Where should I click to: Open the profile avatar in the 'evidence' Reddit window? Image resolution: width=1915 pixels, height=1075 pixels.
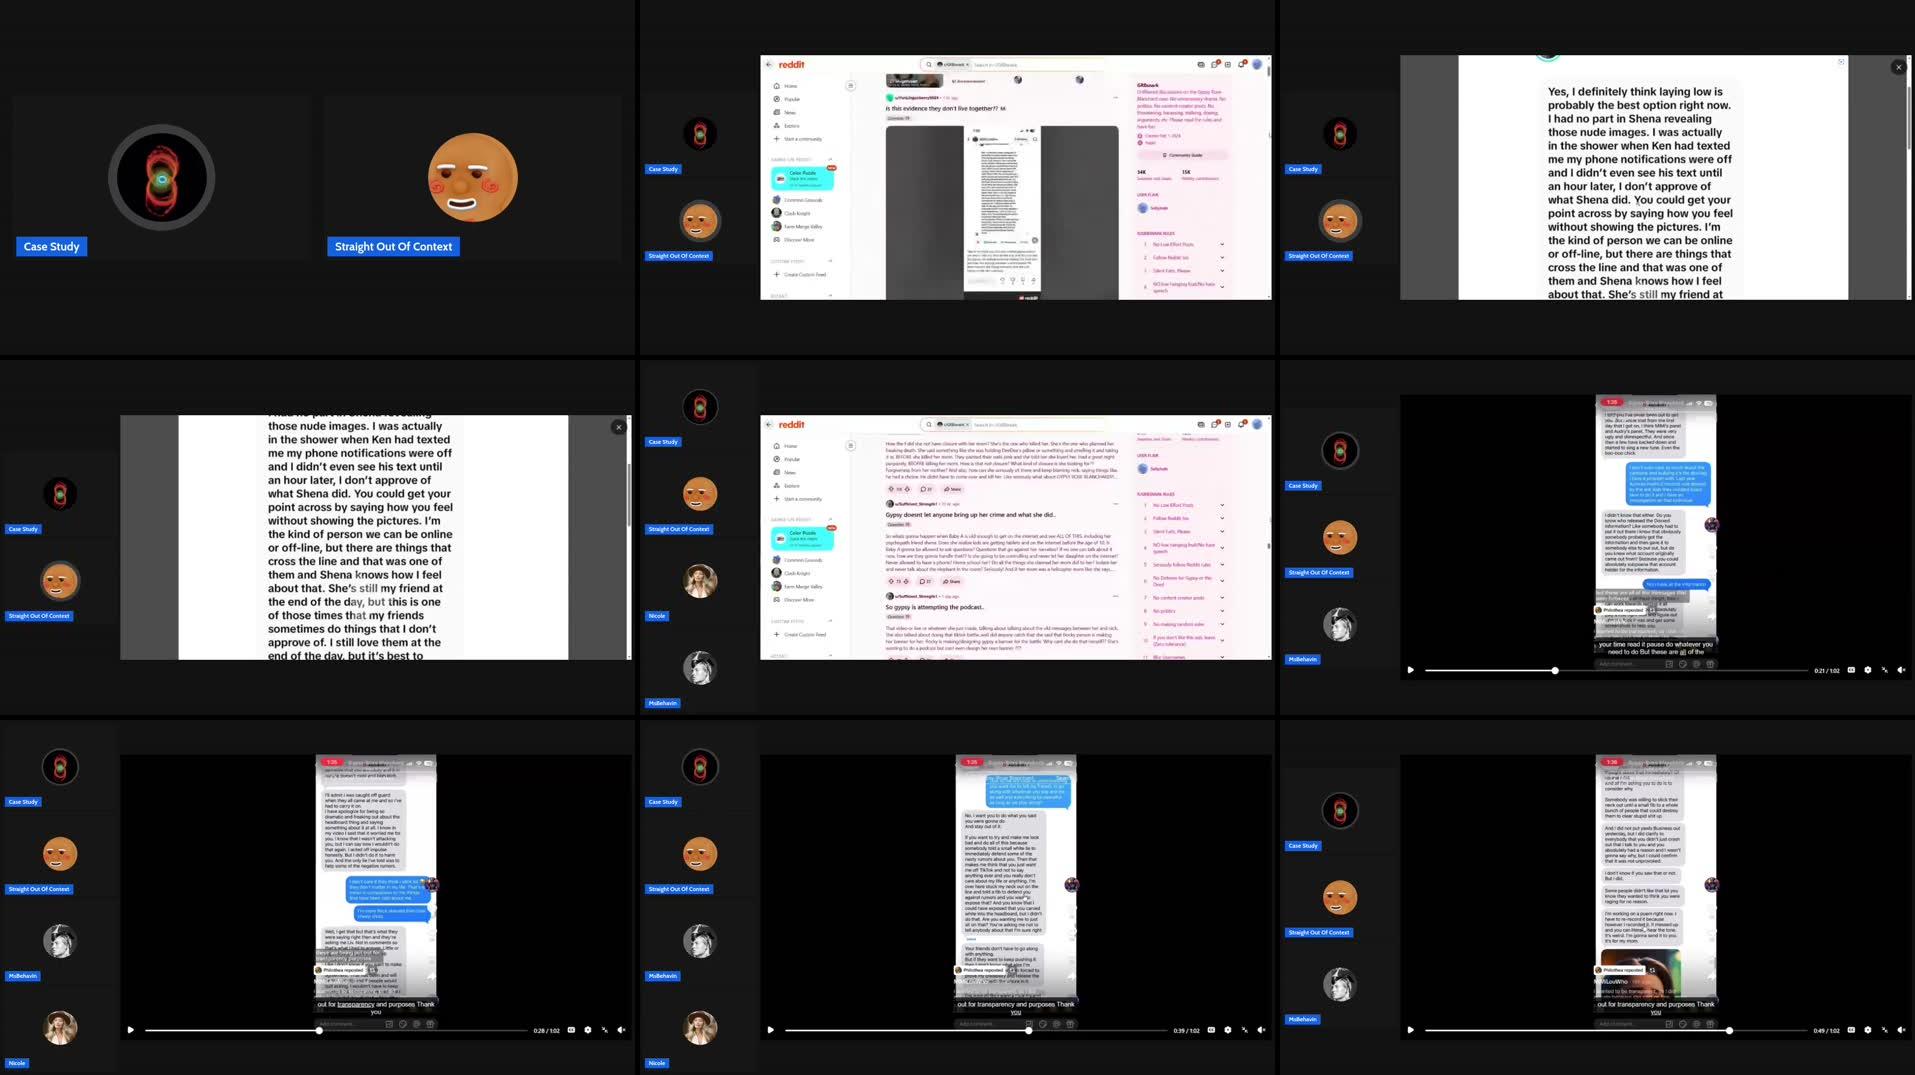tap(1257, 64)
